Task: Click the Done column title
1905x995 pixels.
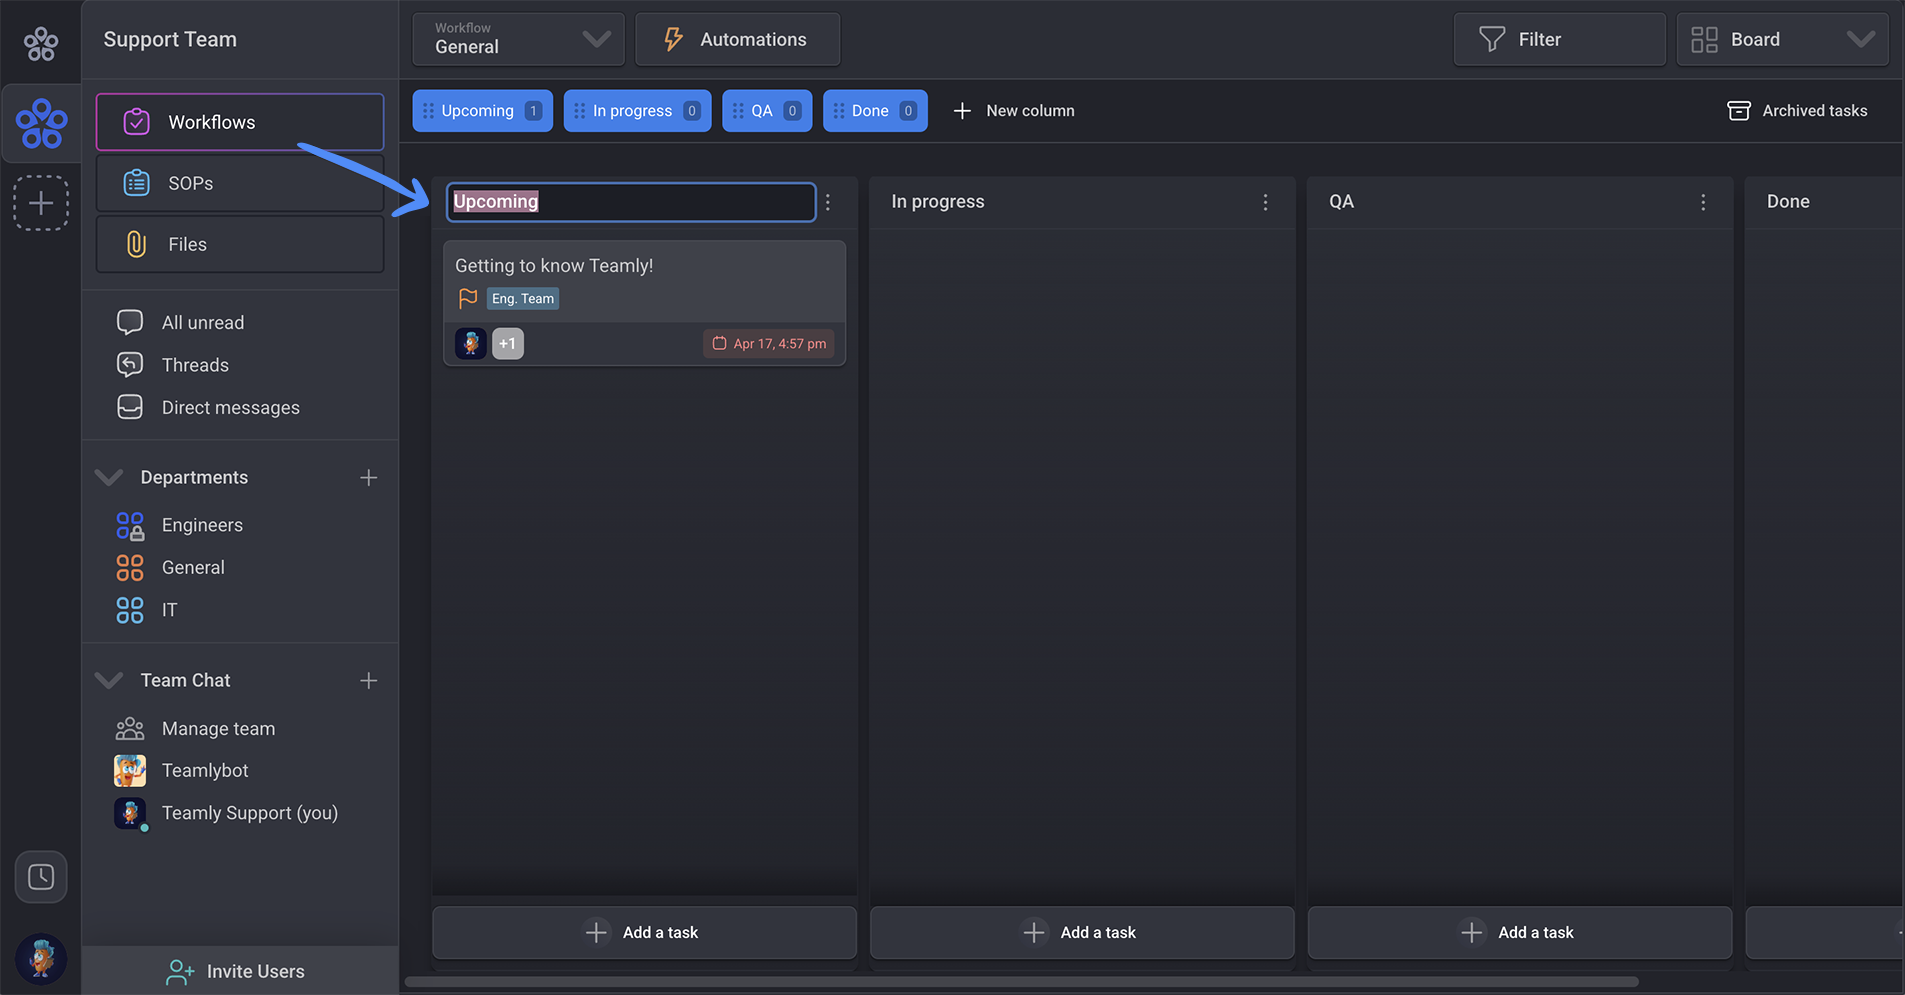Action: [x=1788, y=202]
